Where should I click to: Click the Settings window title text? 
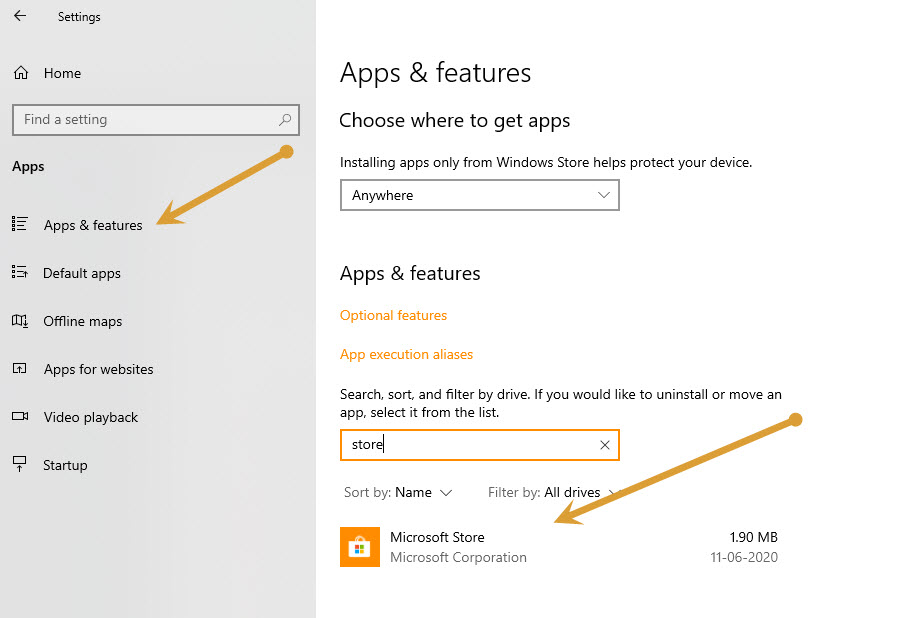(79, 17)
